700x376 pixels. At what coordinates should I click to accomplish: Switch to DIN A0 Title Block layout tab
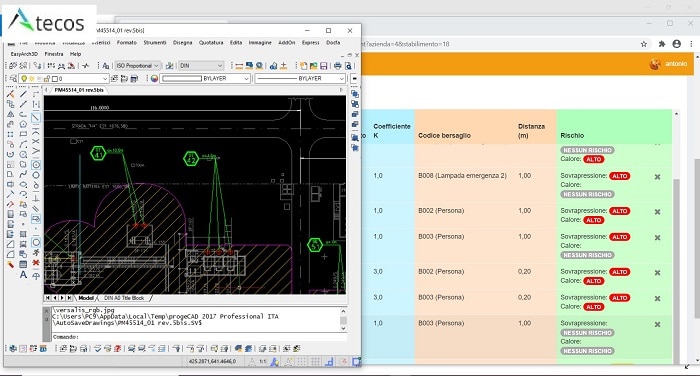(124, 298)
